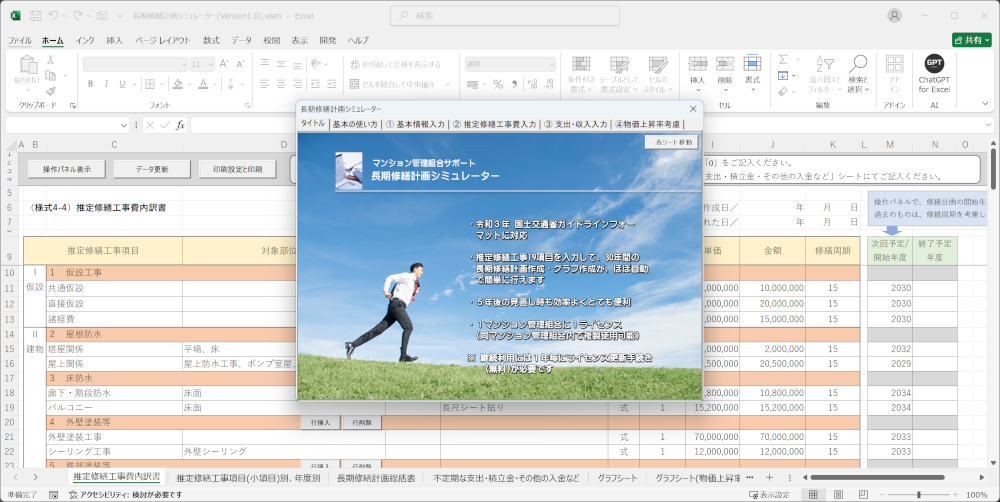The image size is (1000, 502).
Task: Select the グラフシート sheet tab
Action: coord(618,478)
